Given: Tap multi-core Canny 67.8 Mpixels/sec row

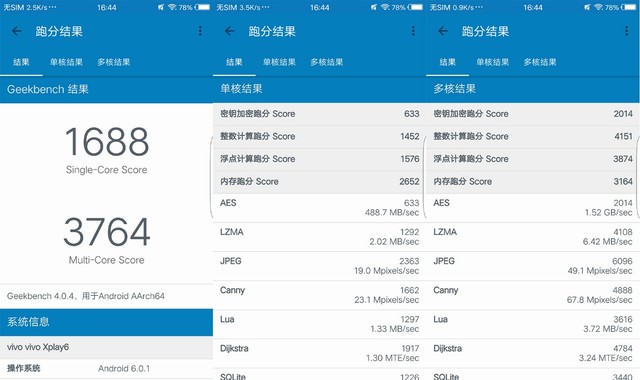Looking at the screenshot, I should (533, 295).
